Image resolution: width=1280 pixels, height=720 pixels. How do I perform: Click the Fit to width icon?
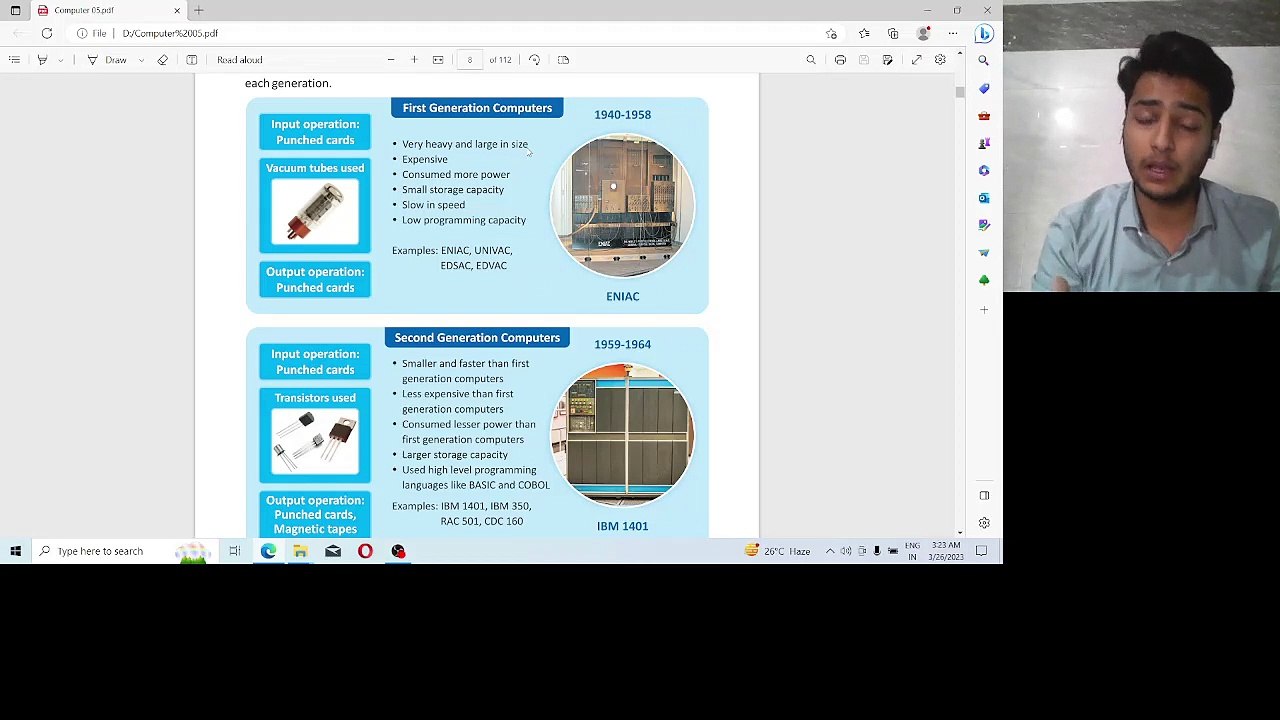[x=438, y=60]
